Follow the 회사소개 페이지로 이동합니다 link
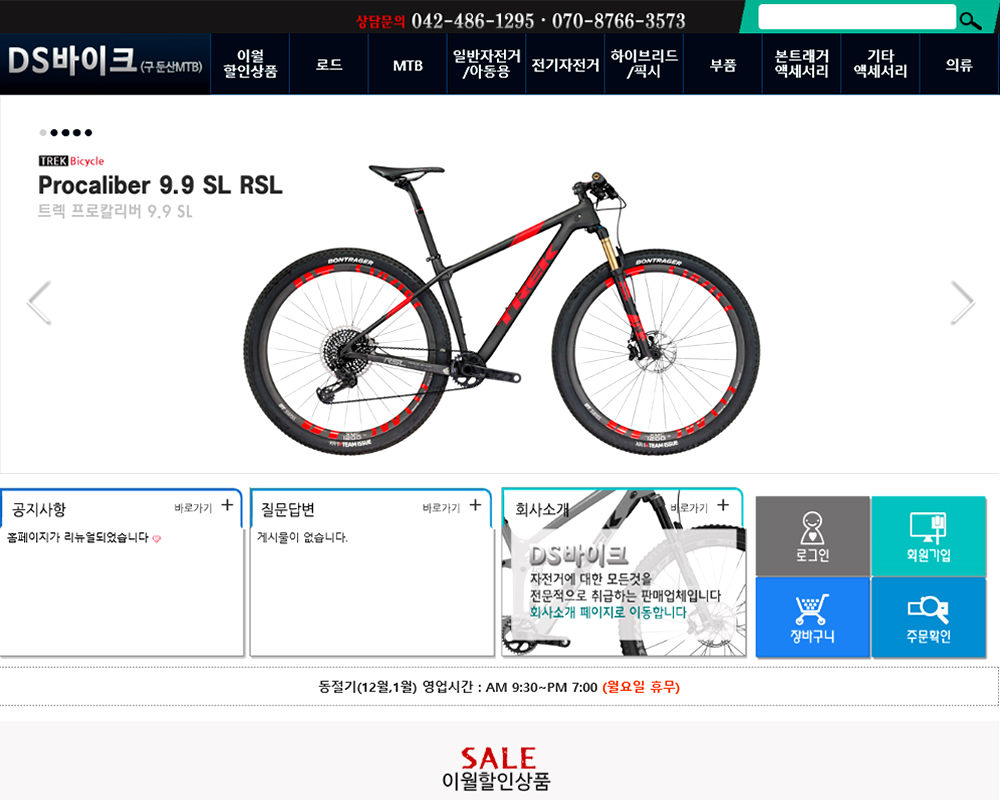 (x=608, y=612)
